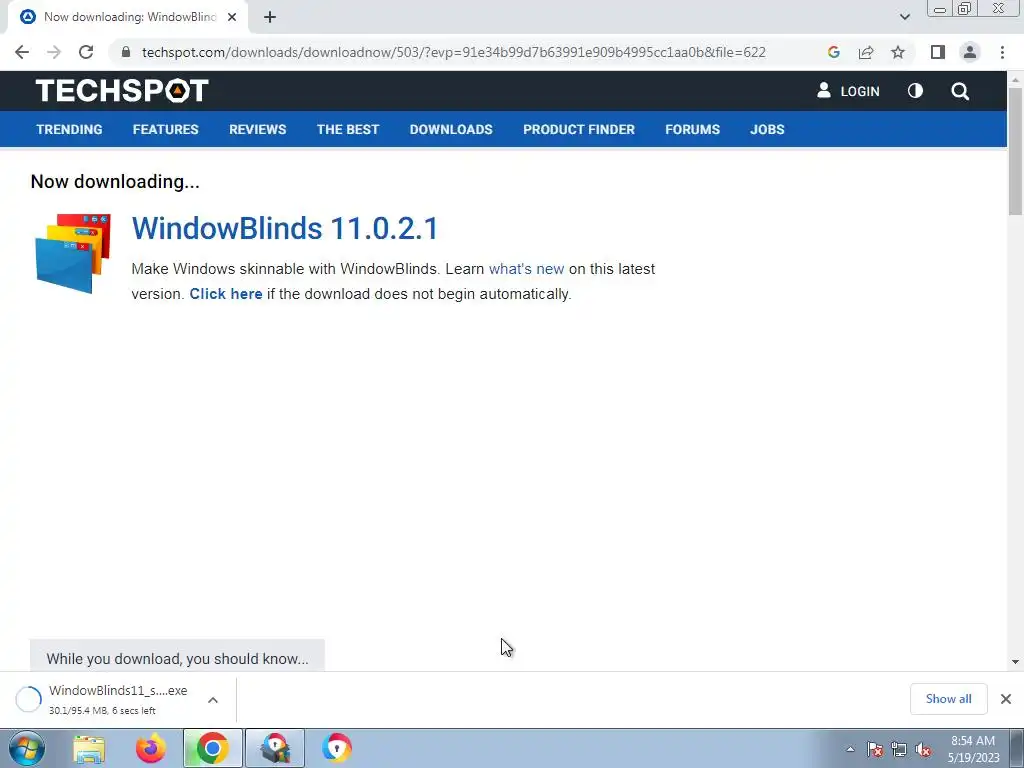The width and height of the screenshot is (1024, 768).
Task: Click the WindowBlinds product icon
Action: (72, 253)
